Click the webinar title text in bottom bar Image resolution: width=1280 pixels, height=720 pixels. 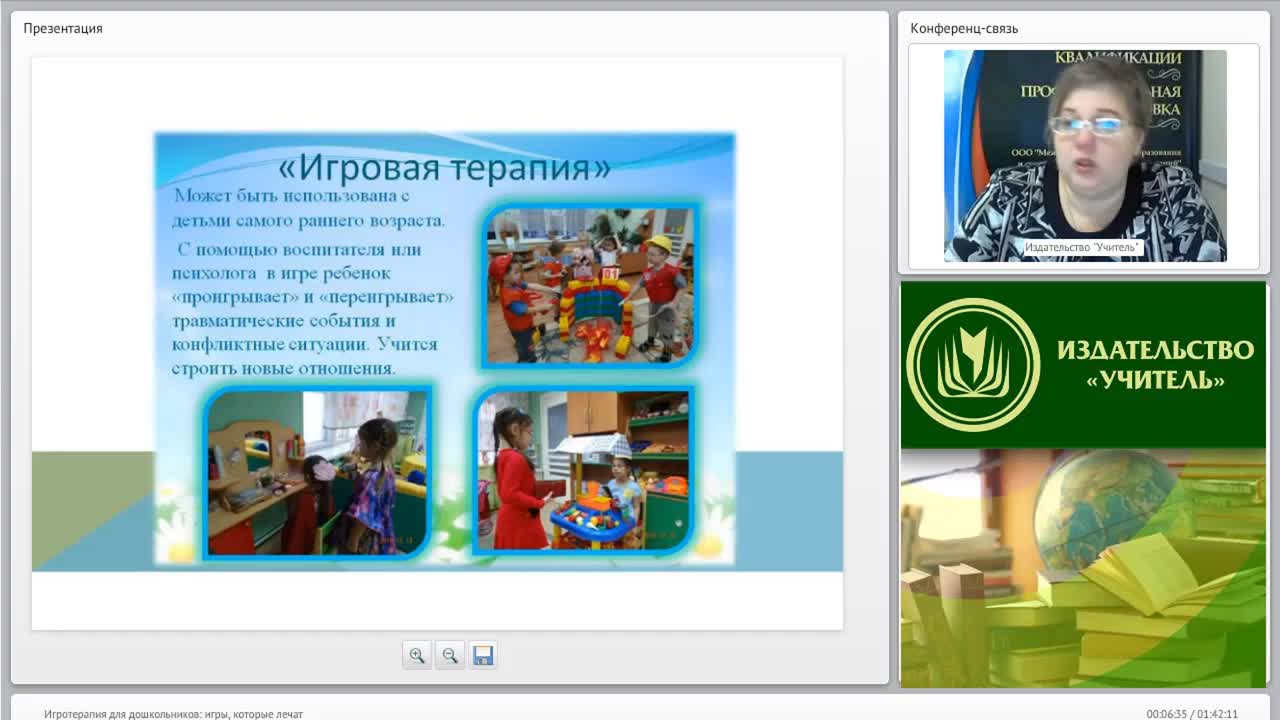tap(173, 714)
